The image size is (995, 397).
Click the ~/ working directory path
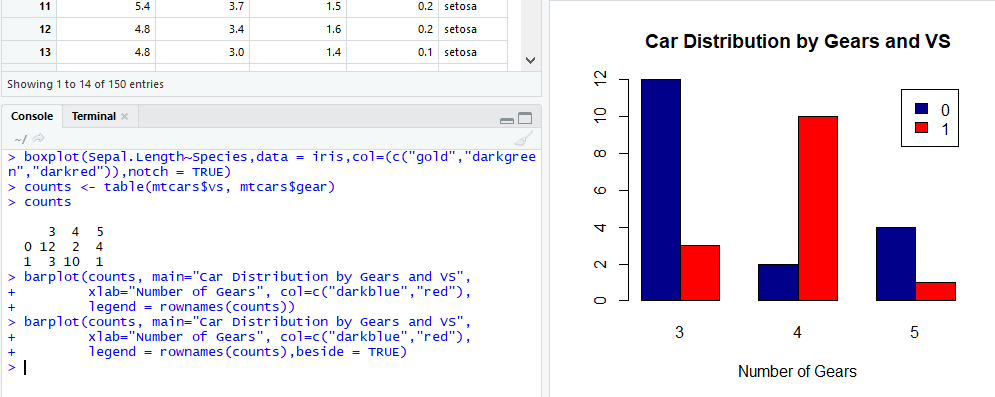[x=21, y=139]
